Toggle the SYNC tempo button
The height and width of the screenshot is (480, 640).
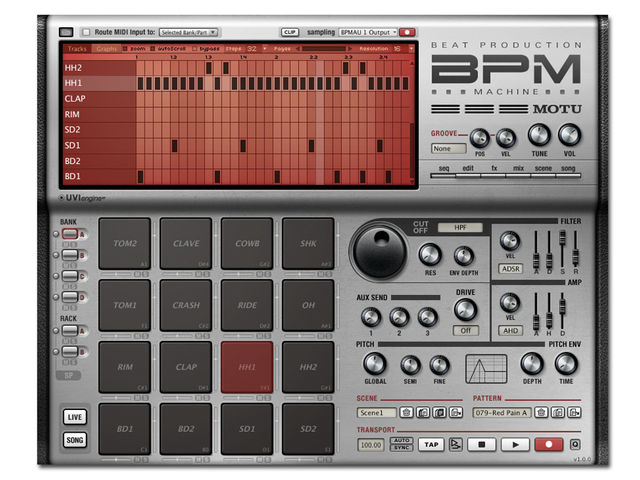point(402,448)
